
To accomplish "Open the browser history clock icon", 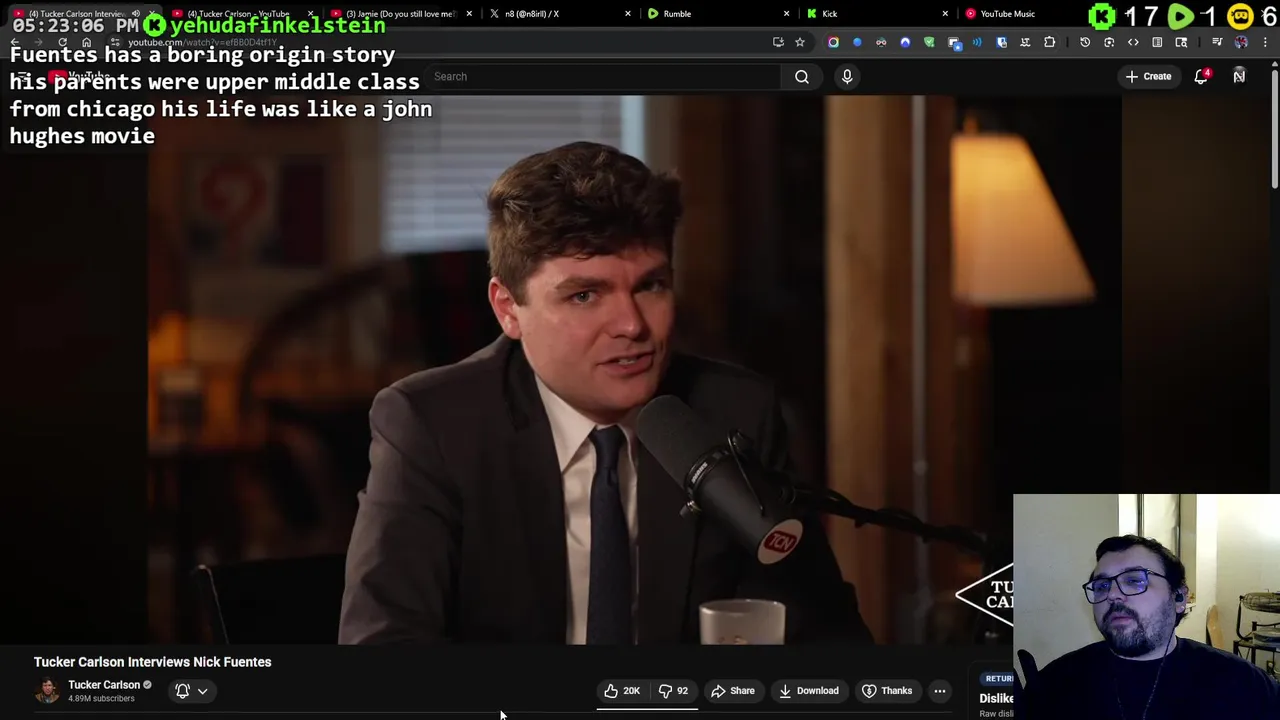I will pos(1085,42).
